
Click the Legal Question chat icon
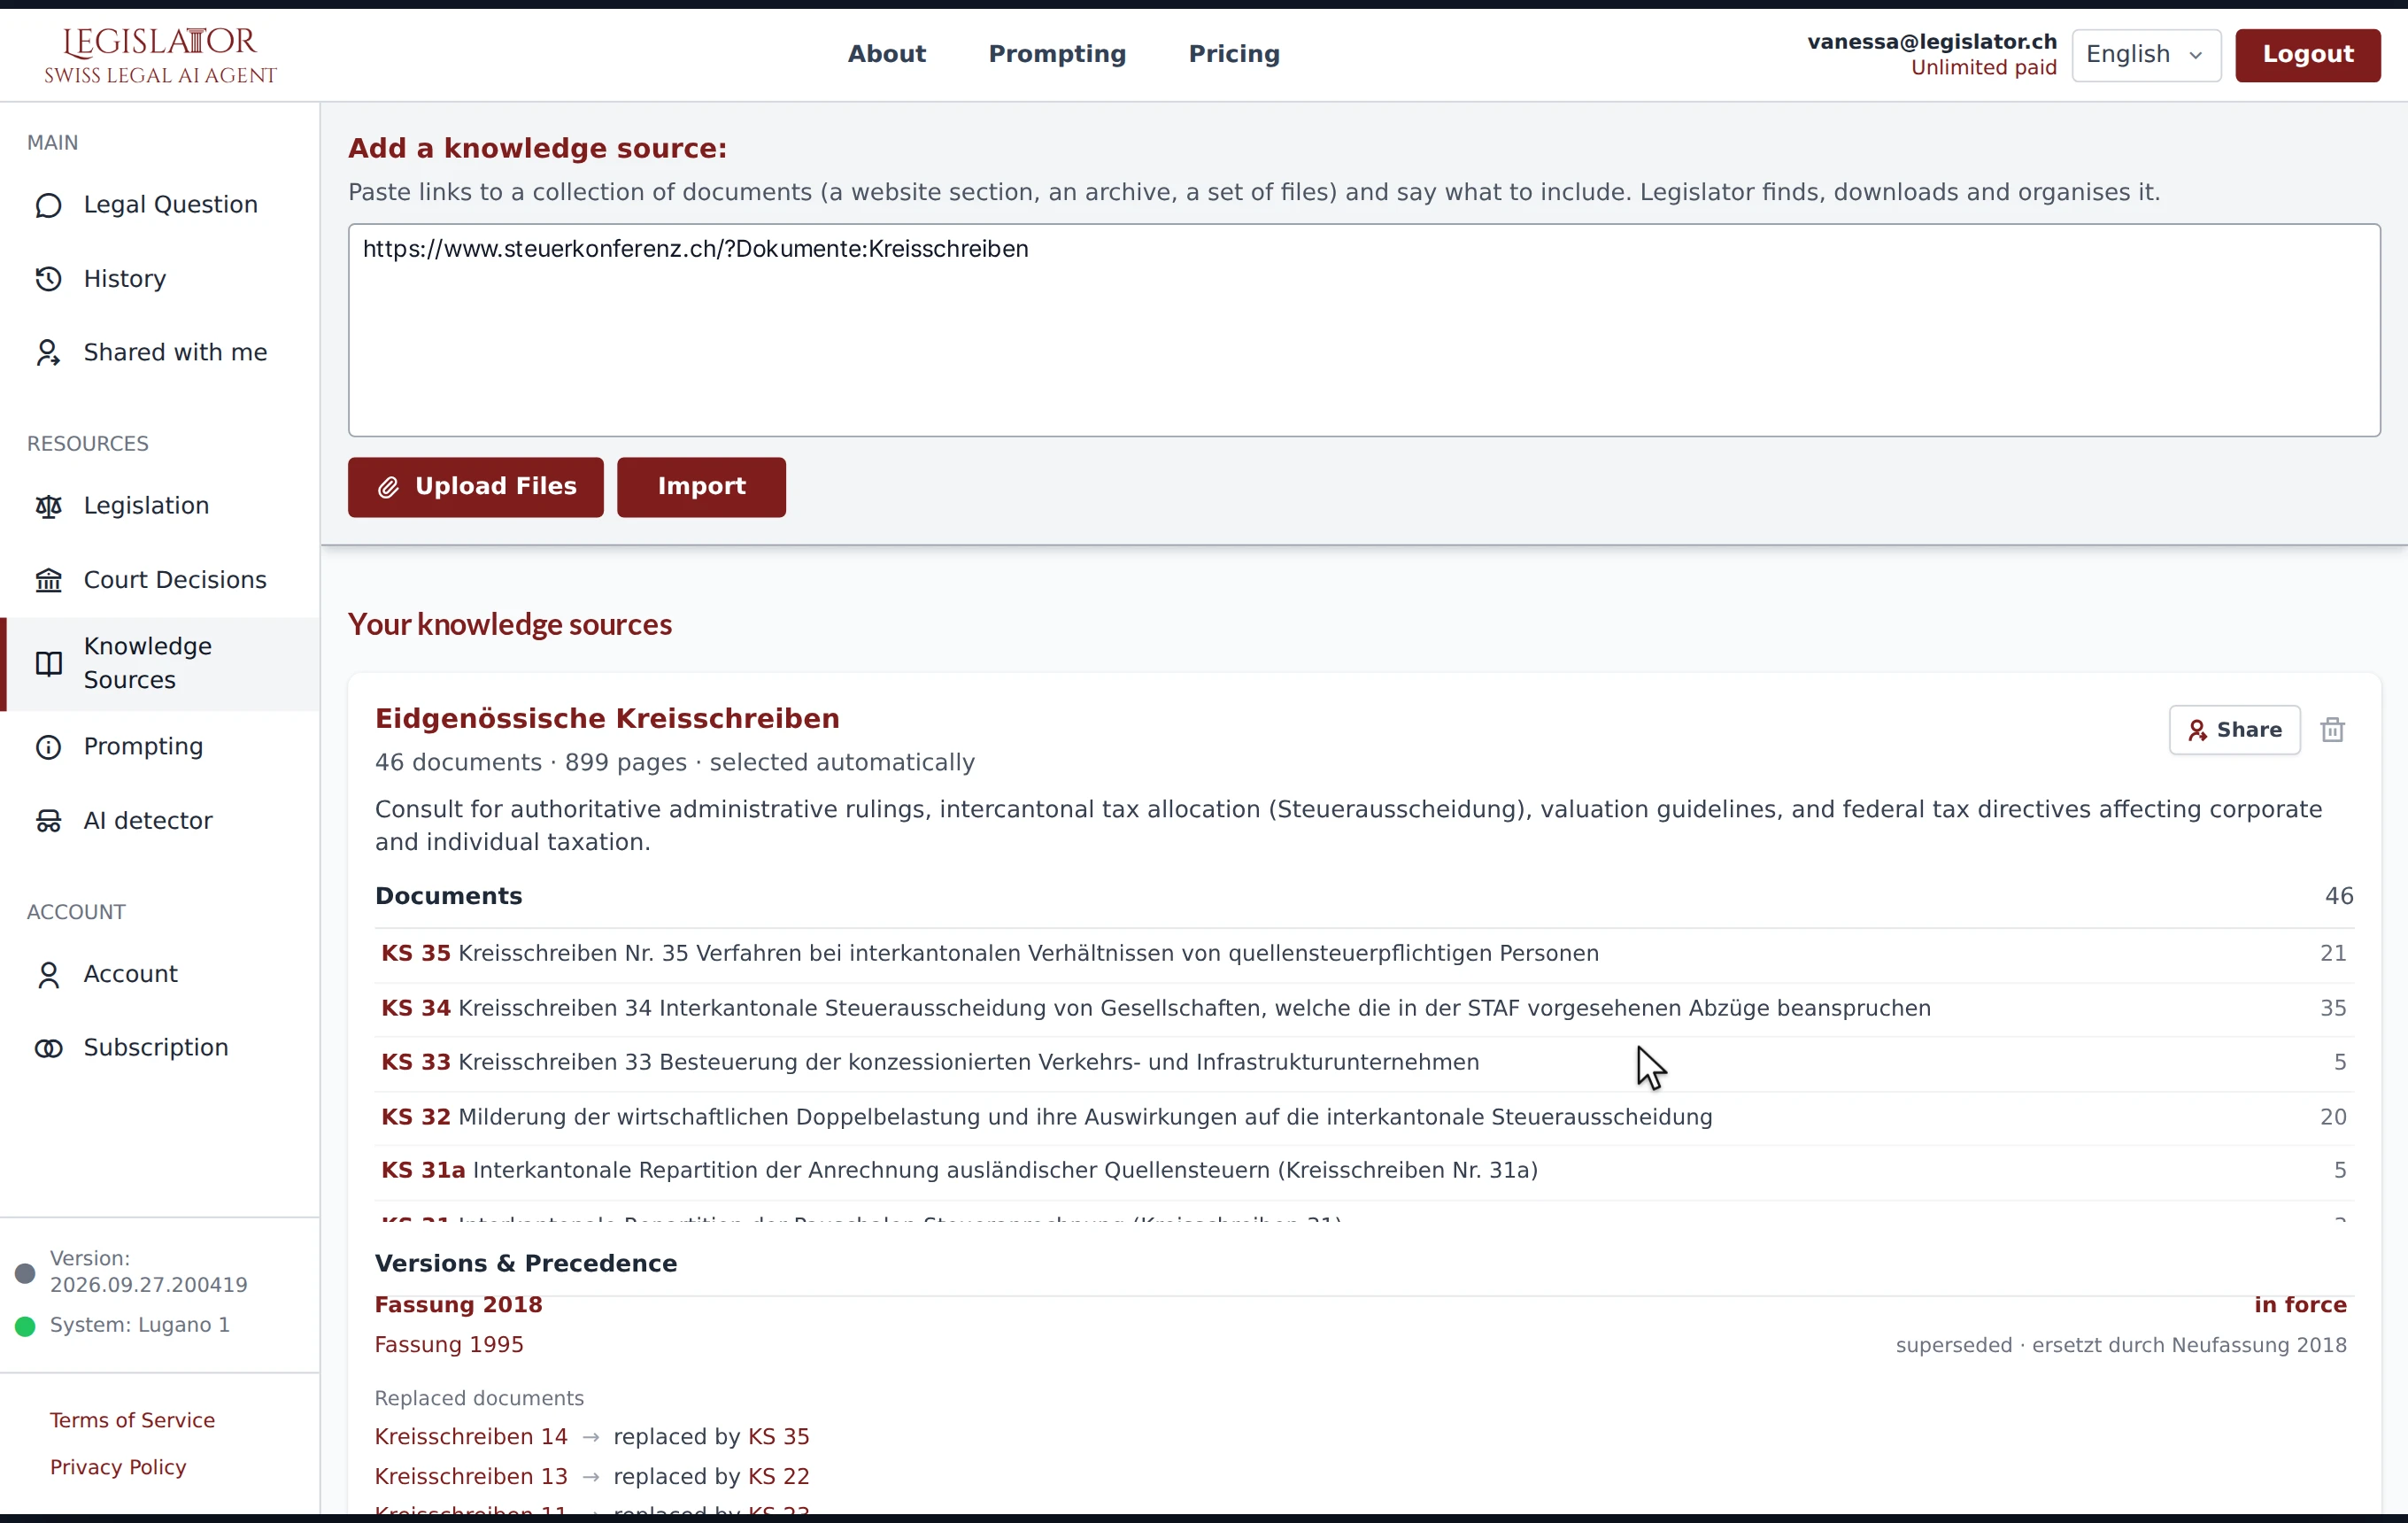(48, 205)
